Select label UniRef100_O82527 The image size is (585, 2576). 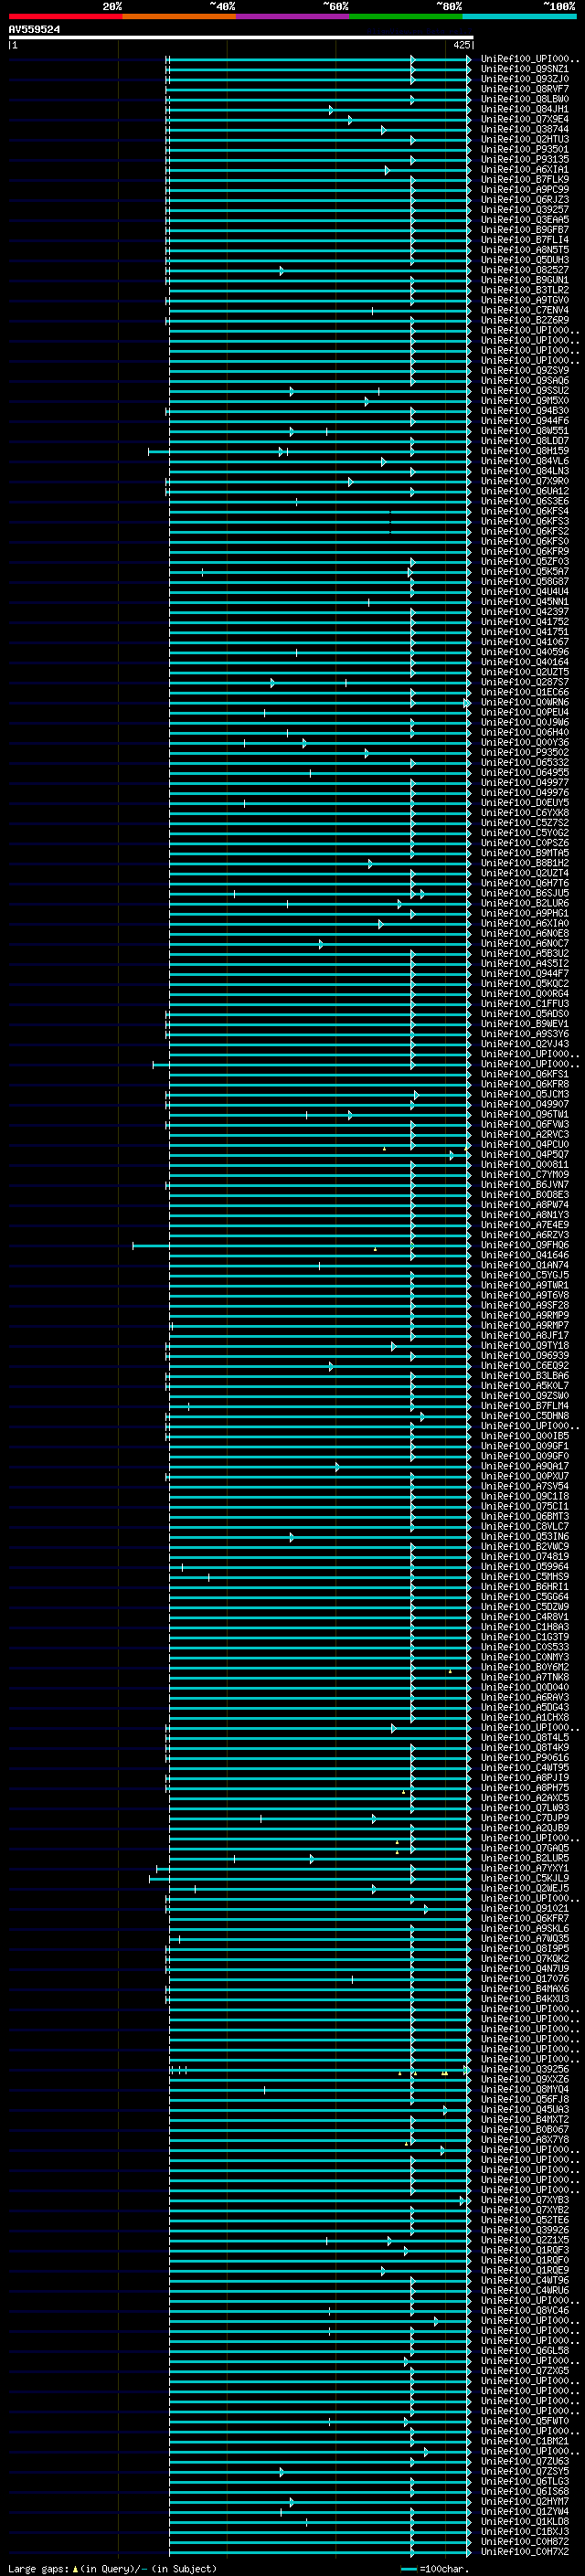[525, 270]
